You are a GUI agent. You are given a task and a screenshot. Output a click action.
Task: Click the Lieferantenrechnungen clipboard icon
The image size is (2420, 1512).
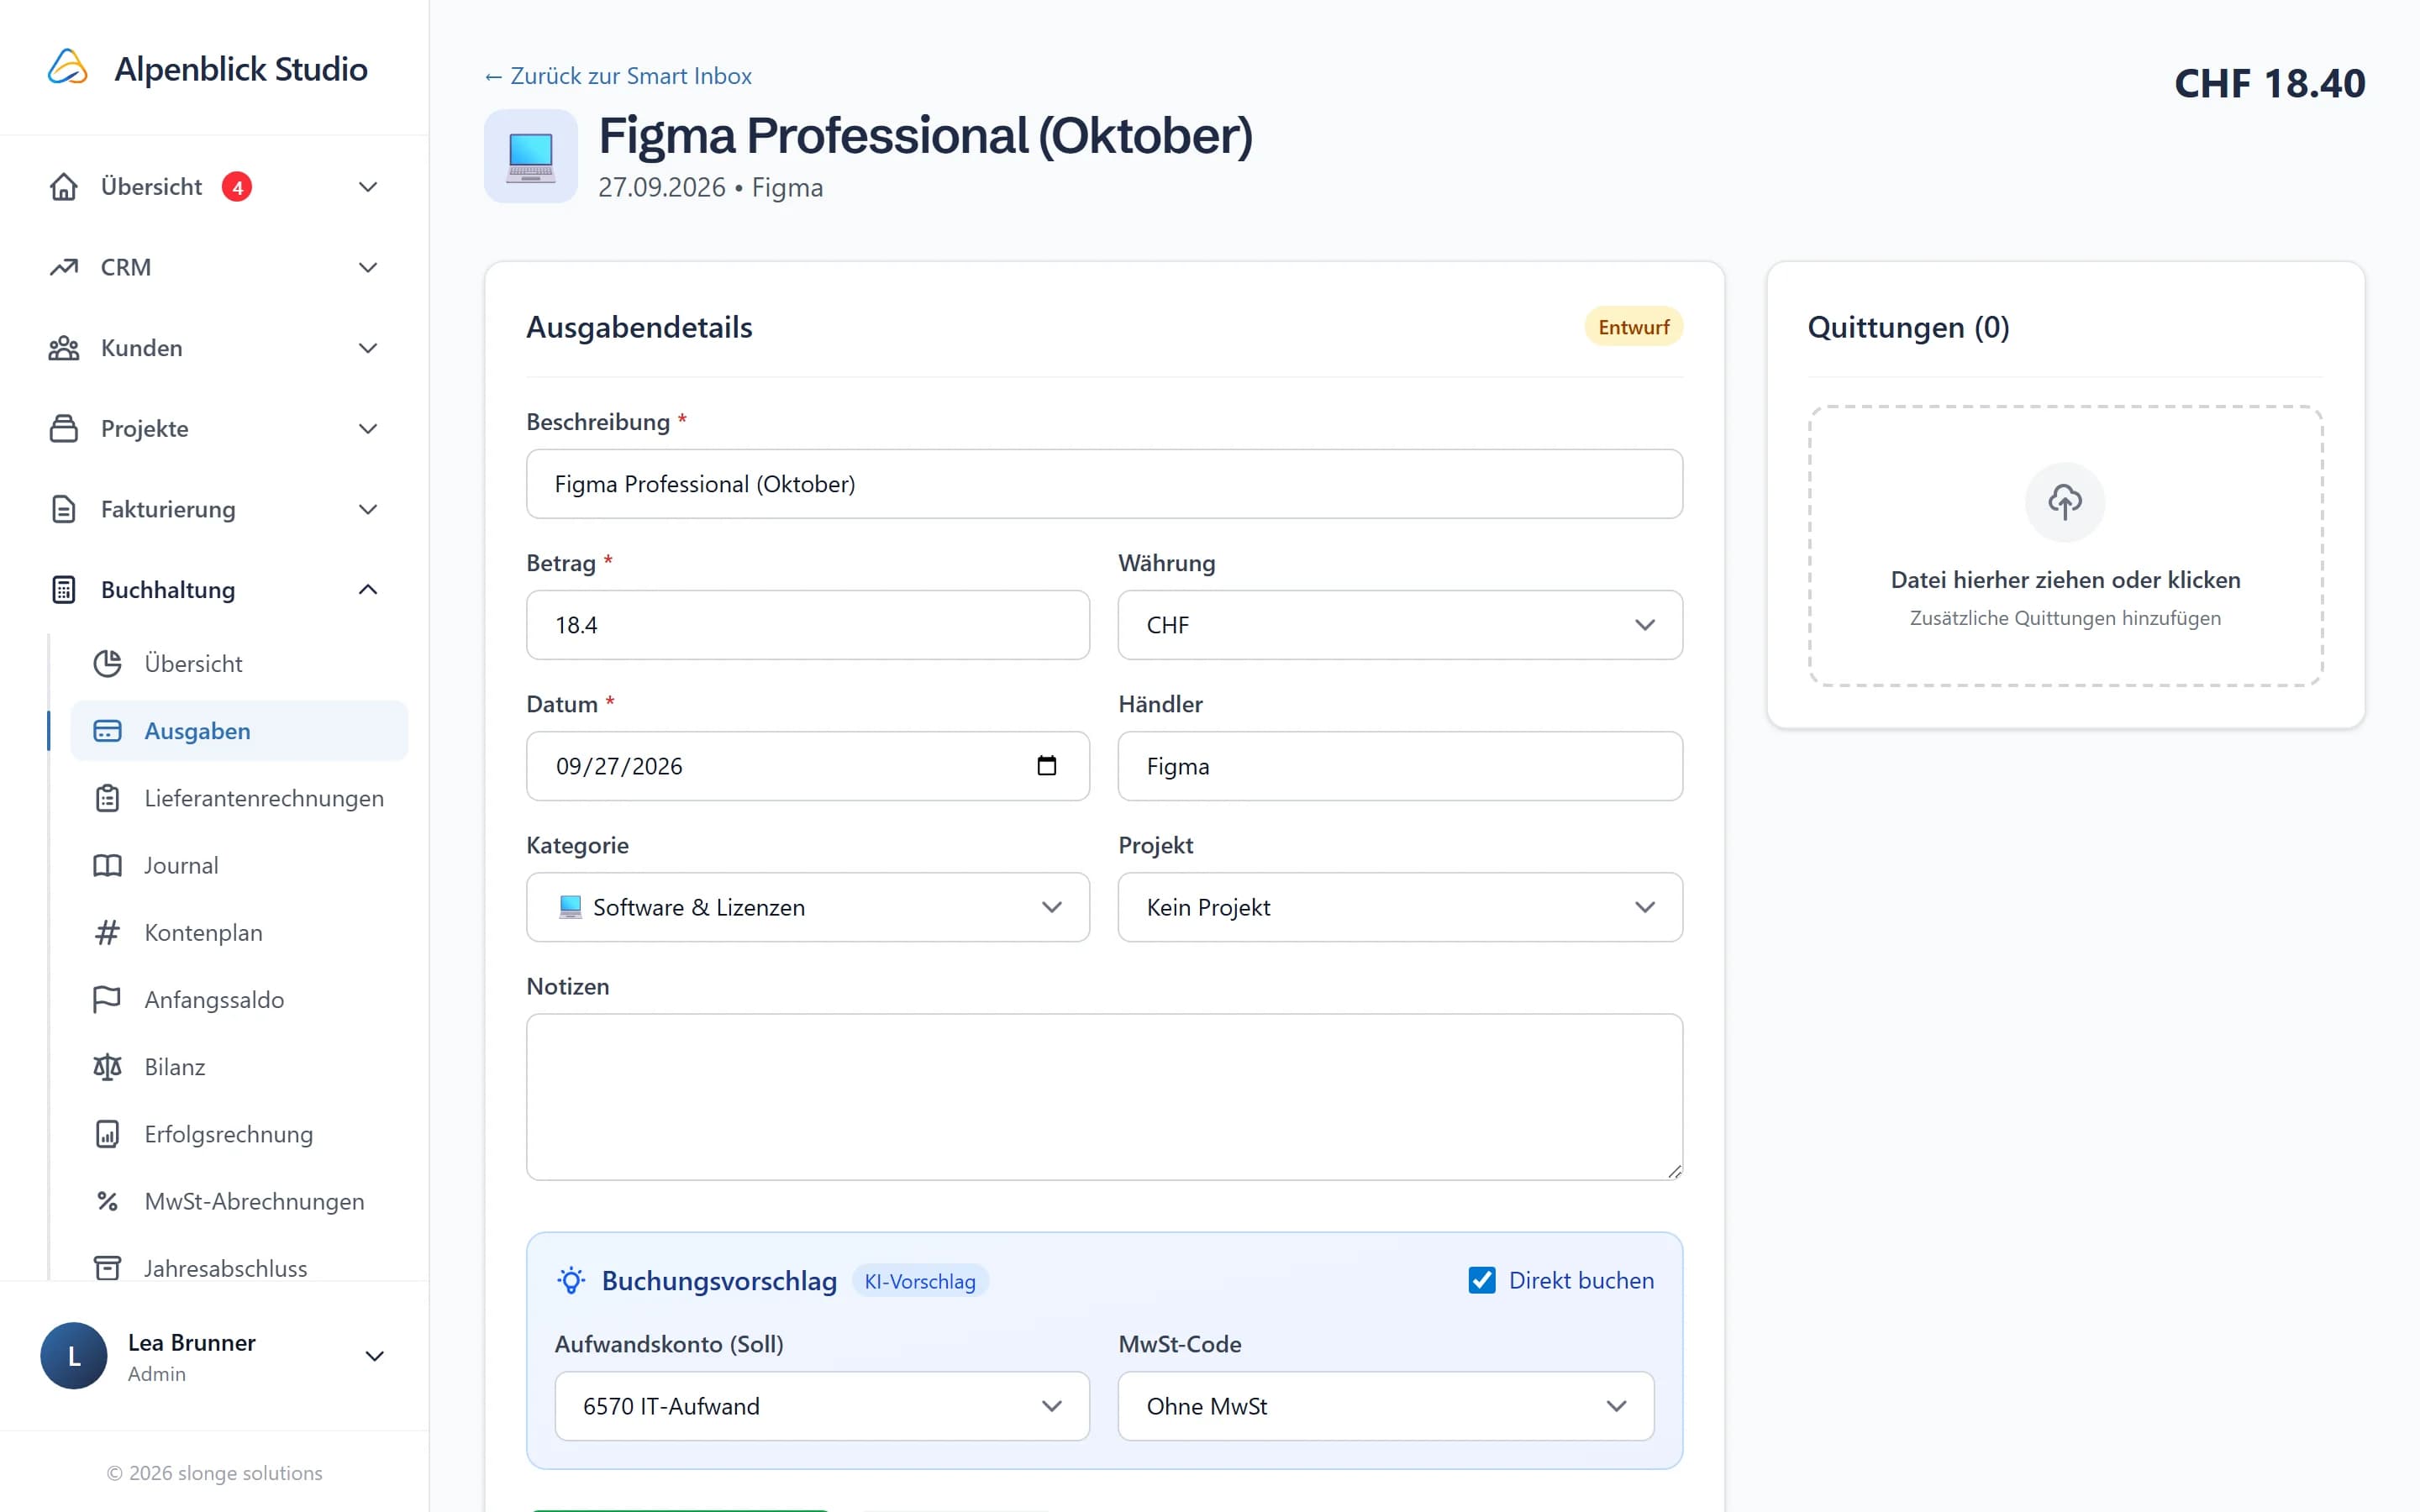[107, 798]
